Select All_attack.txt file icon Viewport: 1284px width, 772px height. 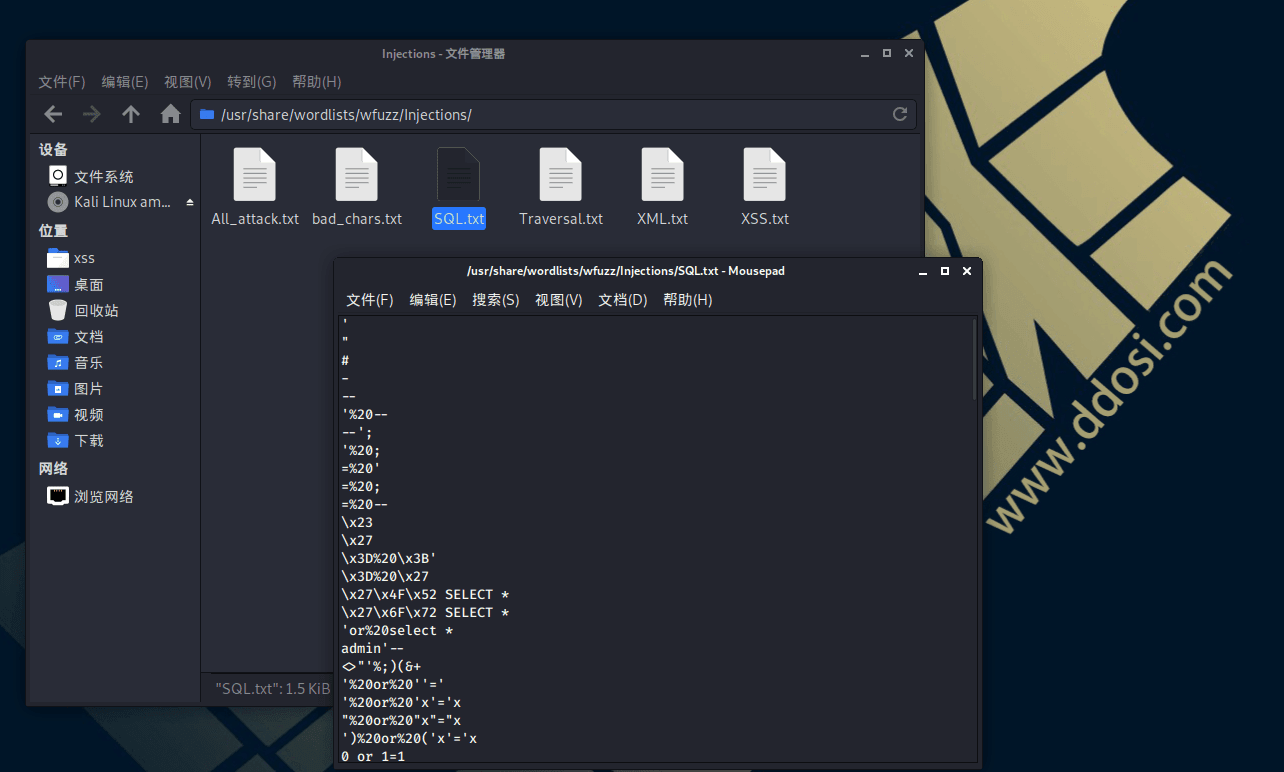(x=255, y=175)
